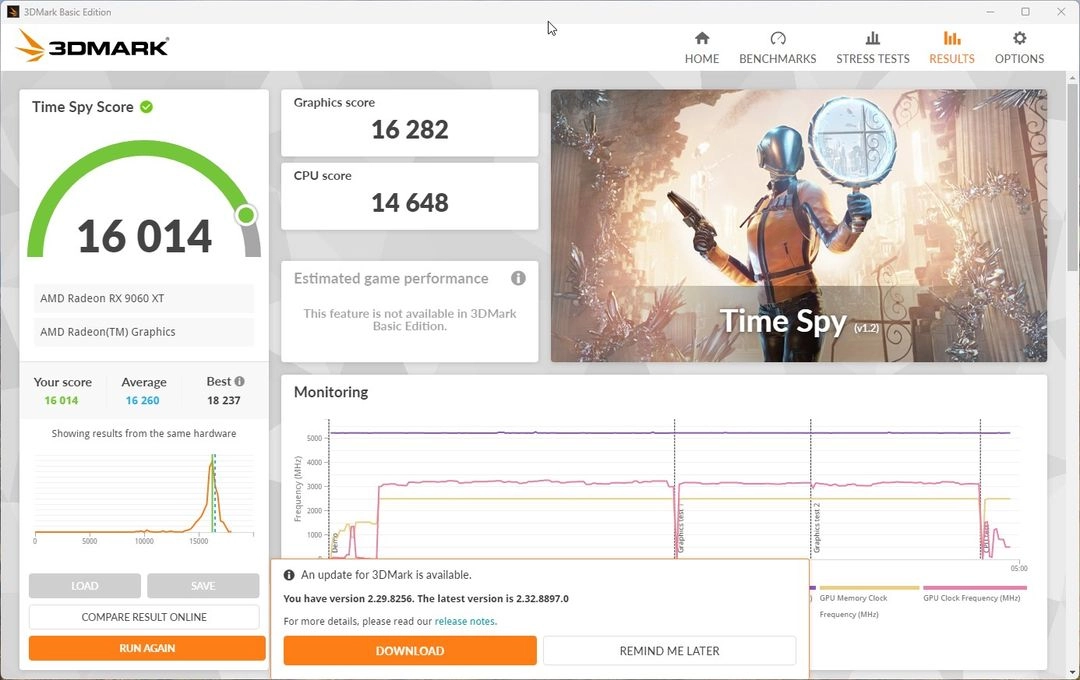The width and height of the screenshot is (1080, 680).
Task: Click Run Again button
Action: coord(147,648)
